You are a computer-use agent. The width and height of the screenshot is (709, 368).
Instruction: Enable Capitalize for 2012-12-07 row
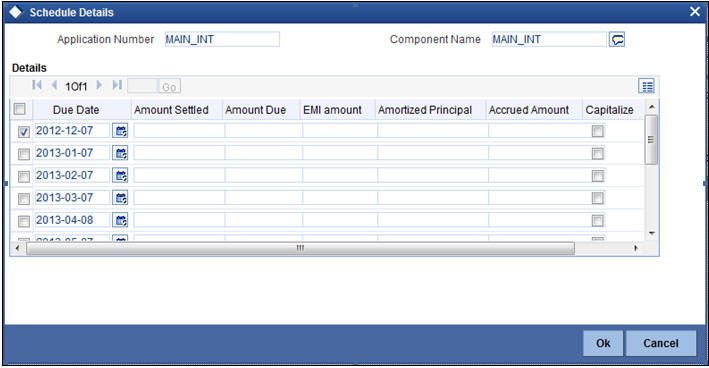(x=597, y=131)
